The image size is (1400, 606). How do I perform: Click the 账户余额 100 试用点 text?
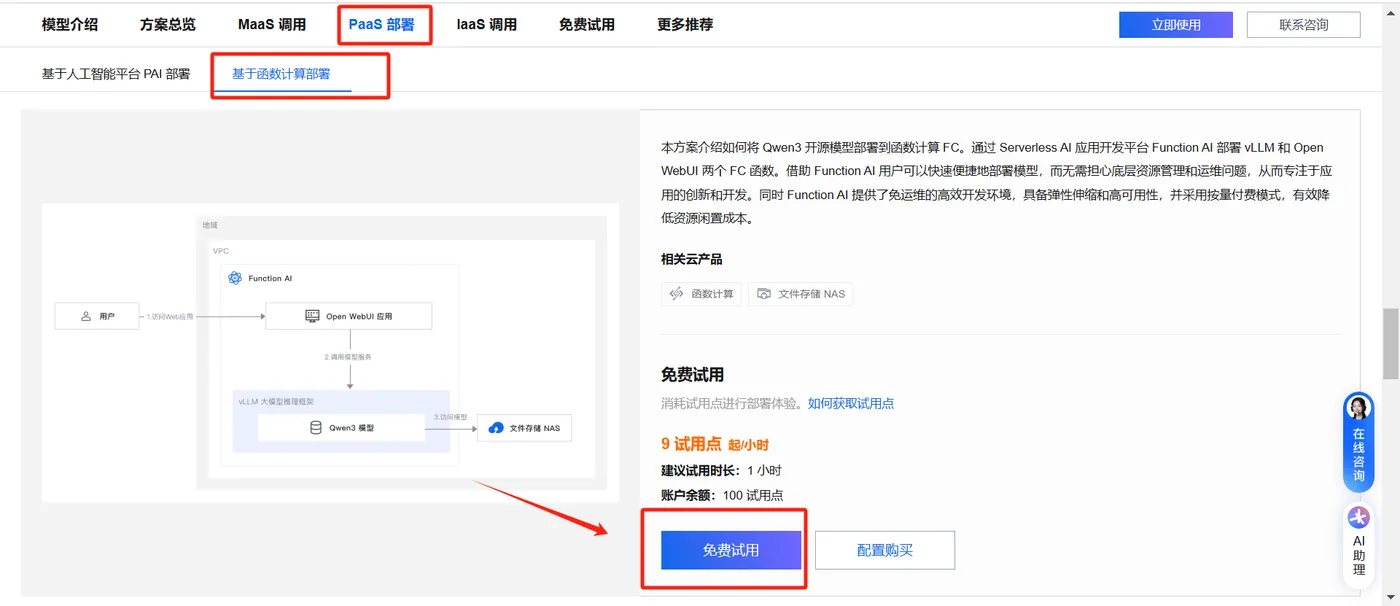(722, 495)
